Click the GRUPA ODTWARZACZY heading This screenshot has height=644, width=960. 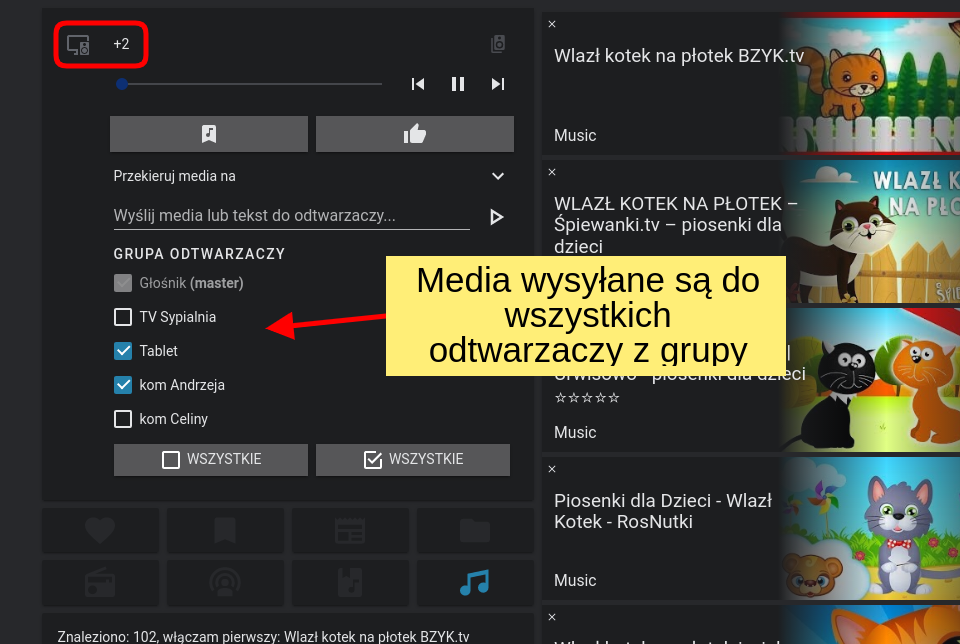point(199,254)
